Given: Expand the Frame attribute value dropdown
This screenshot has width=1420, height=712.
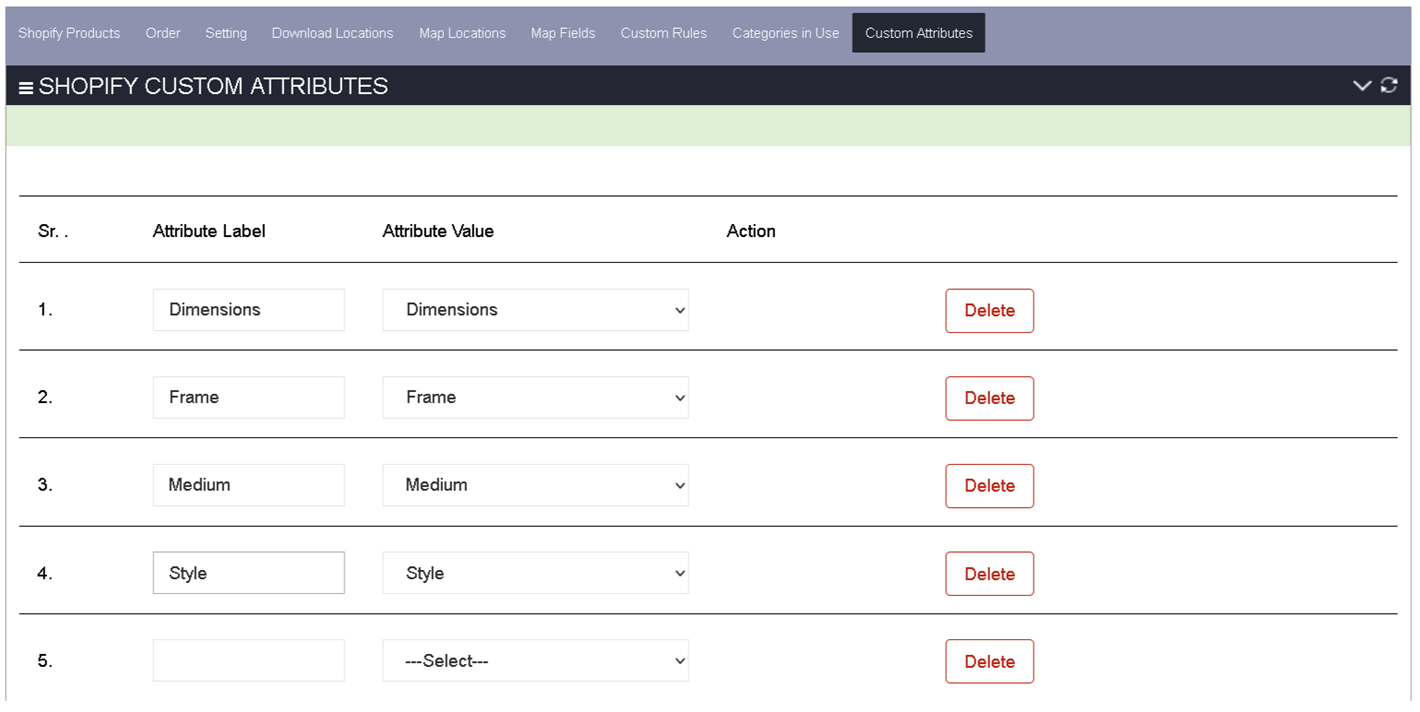Looking at the screenshot, I should 536,397.
